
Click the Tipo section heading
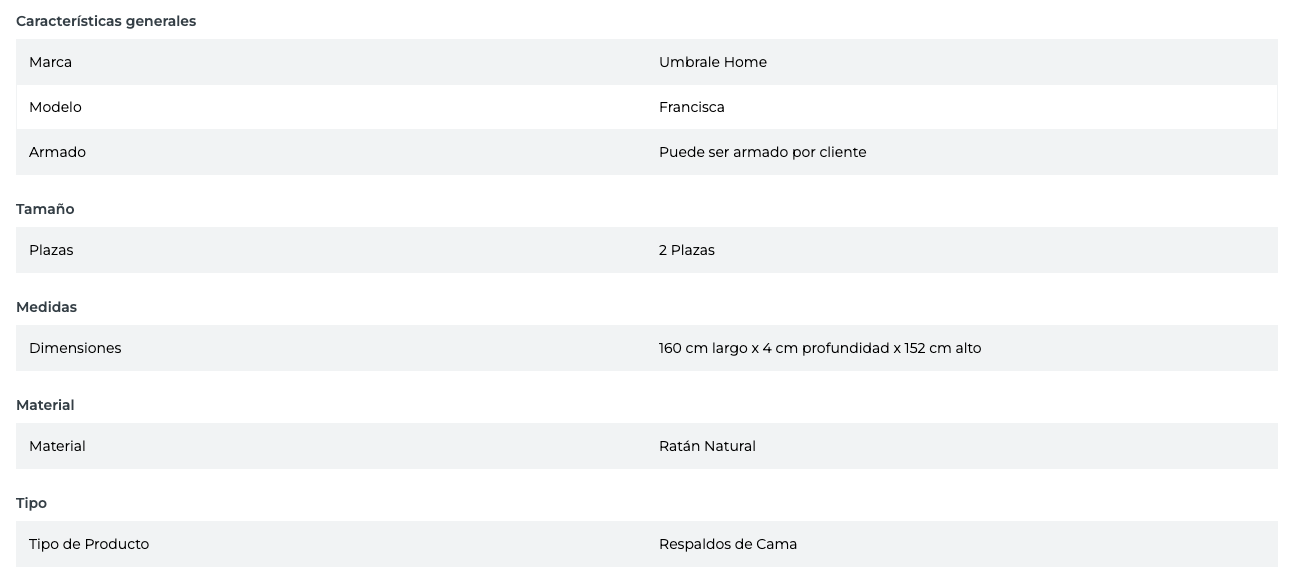pyautogui.click(x=31, y=503)
